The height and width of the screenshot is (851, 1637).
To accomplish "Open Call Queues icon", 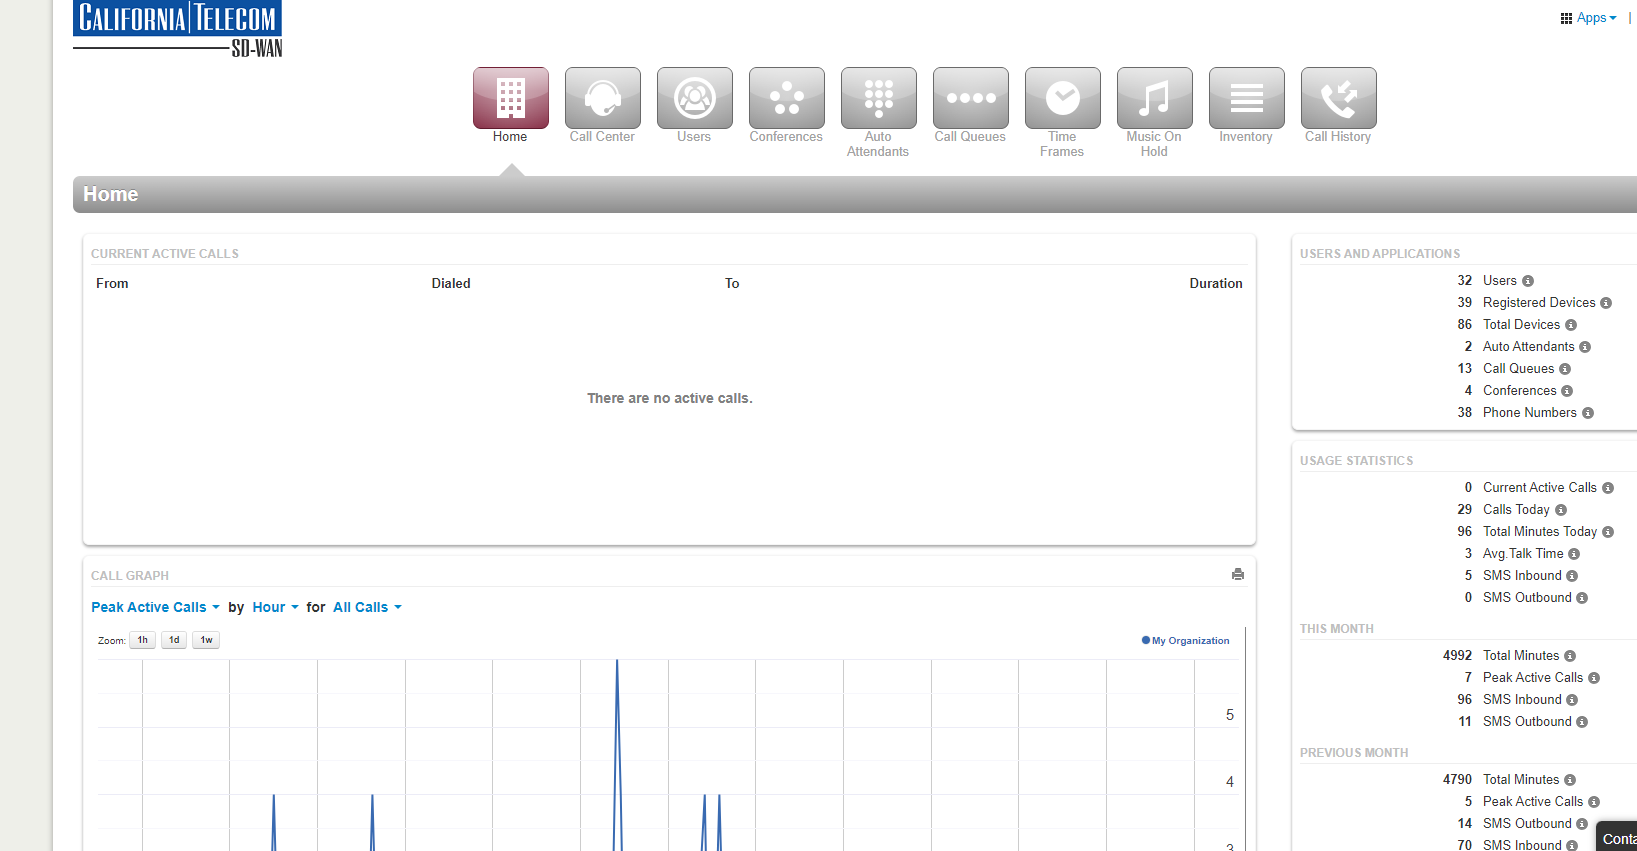I will coord(970,98).
